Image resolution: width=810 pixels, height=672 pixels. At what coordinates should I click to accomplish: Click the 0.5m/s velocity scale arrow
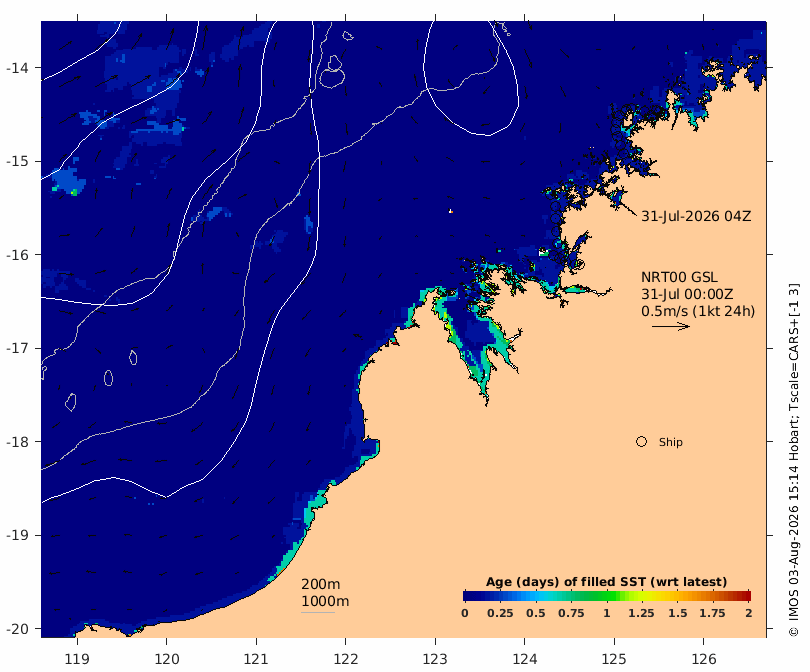[671, 326]
